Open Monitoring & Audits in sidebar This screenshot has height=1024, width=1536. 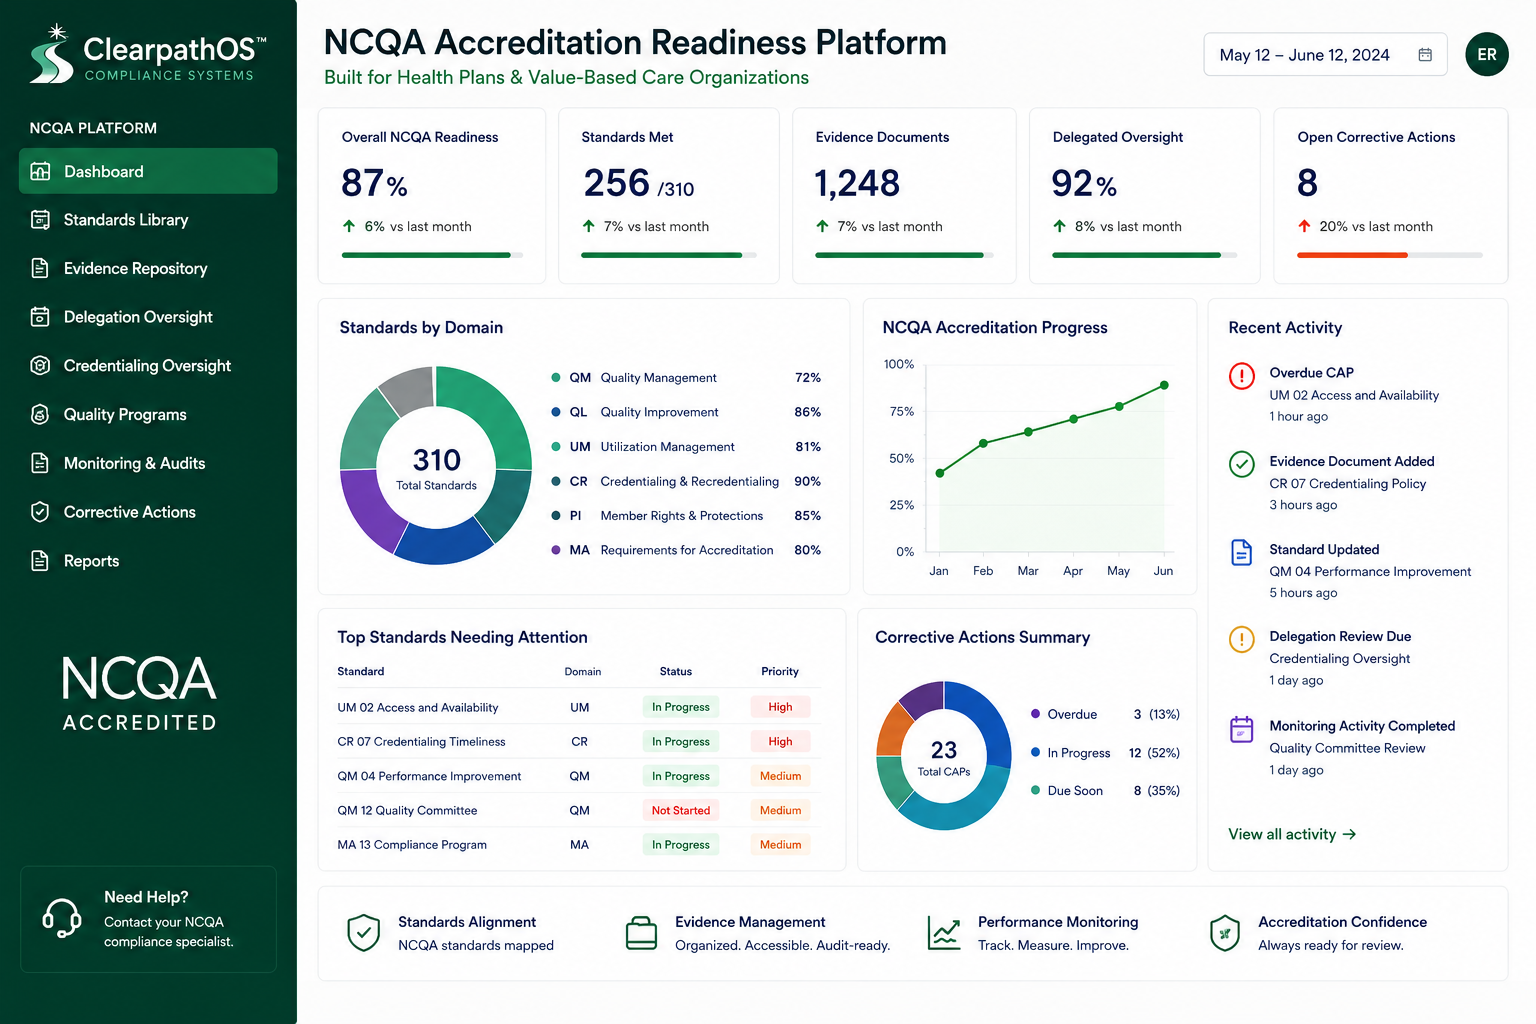148,463
